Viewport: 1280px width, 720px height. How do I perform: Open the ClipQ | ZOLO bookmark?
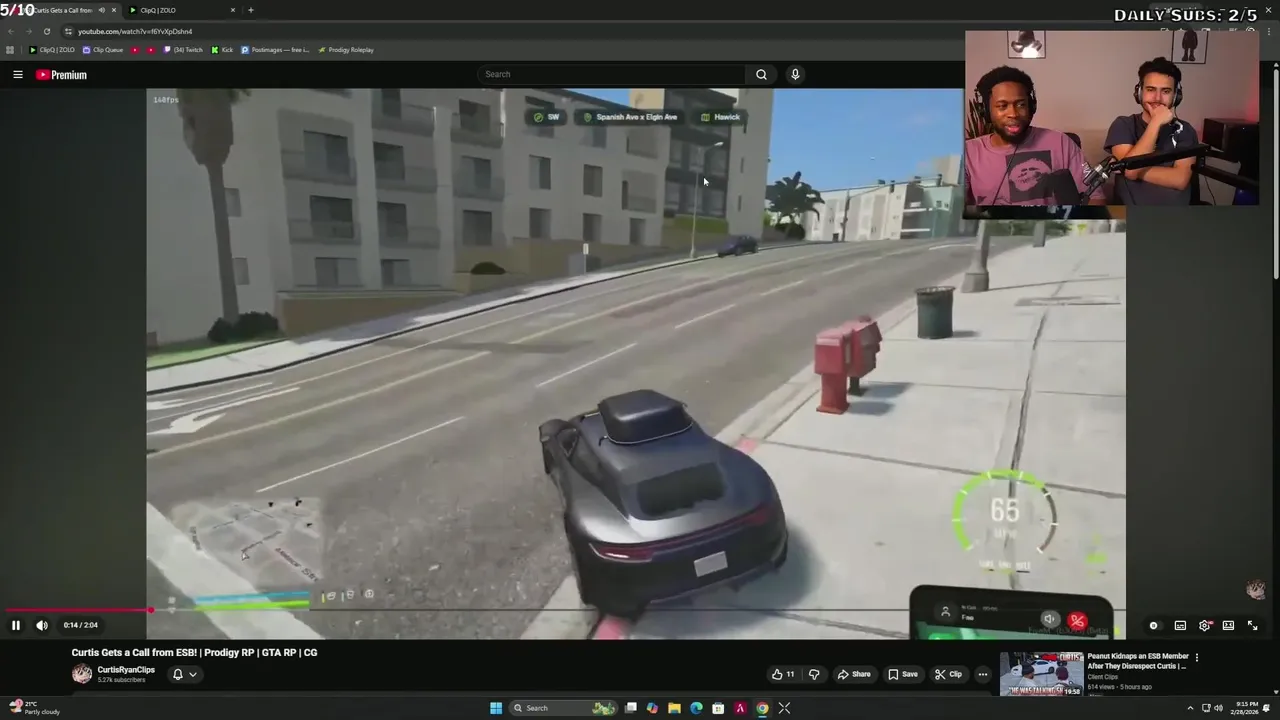point(52,50)
